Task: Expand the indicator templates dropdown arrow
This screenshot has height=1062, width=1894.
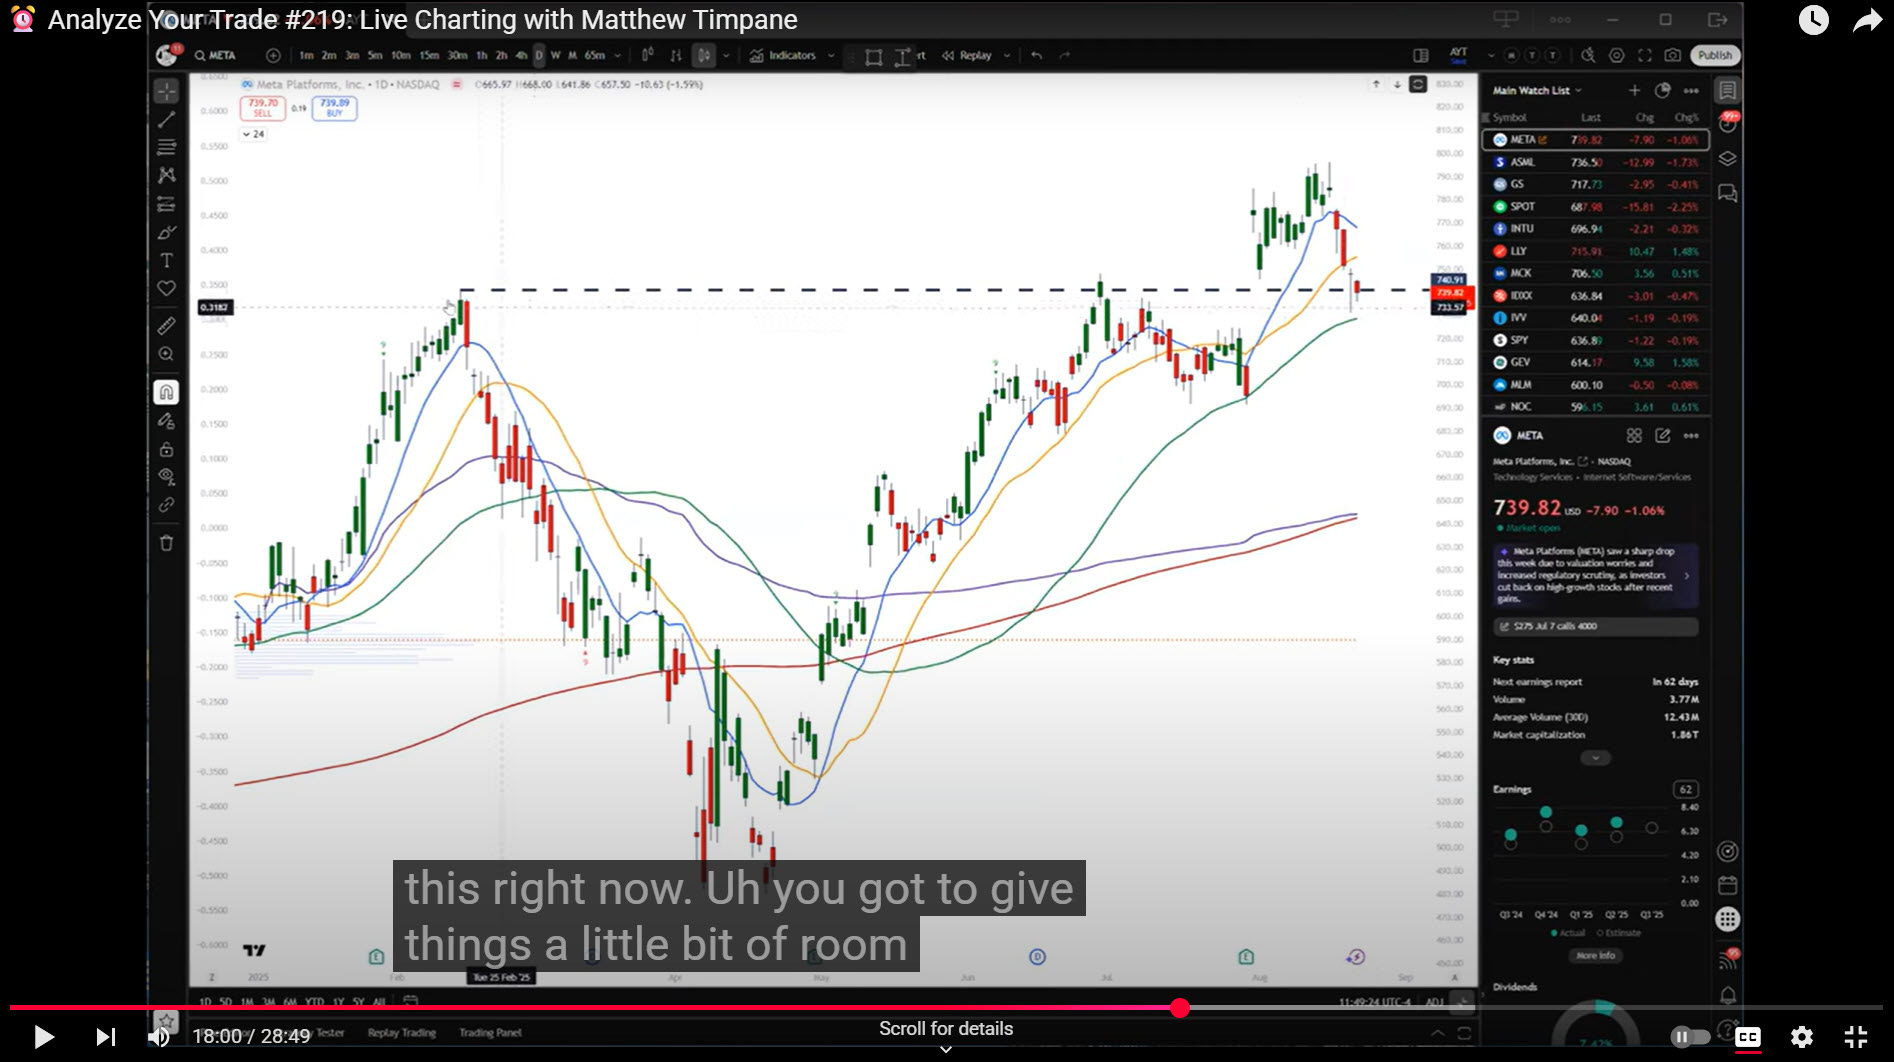Action: pos(831,55)
